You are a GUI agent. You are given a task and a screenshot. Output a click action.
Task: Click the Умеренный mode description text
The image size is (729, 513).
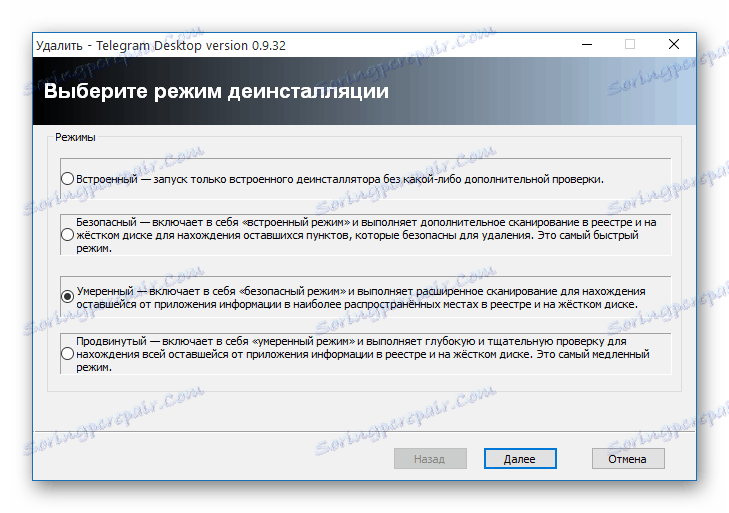[361, 298]
